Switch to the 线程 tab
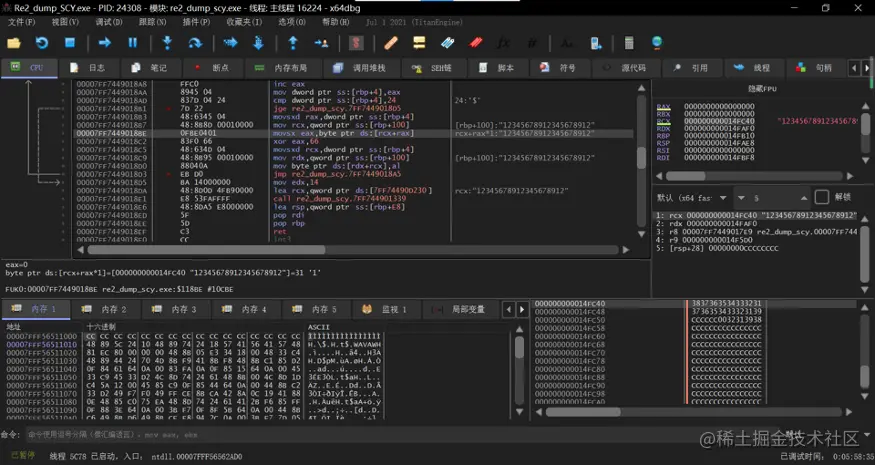877x466 pixels. click(x=753, y=68)
